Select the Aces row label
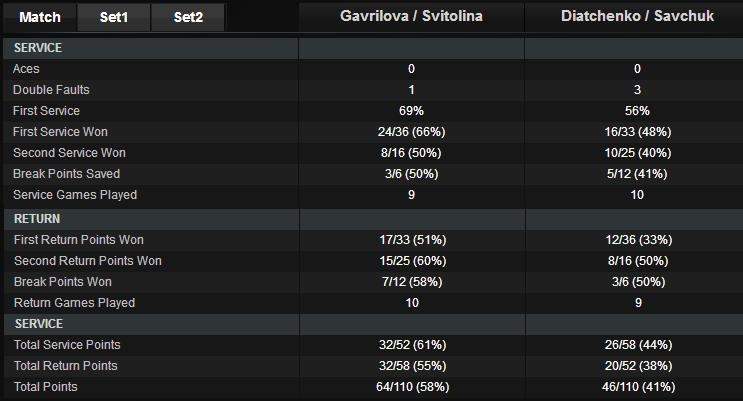This screenshot has width=743, height=401. [26, 68]
